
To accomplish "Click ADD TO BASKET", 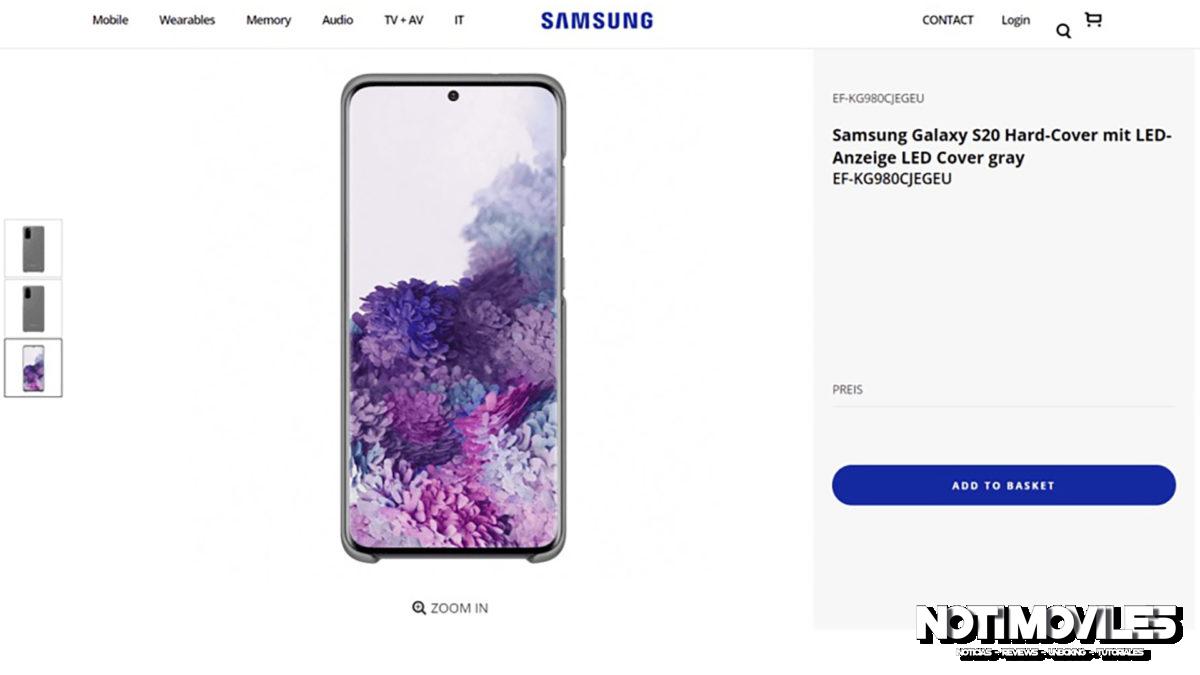I will coord(1002,485).
